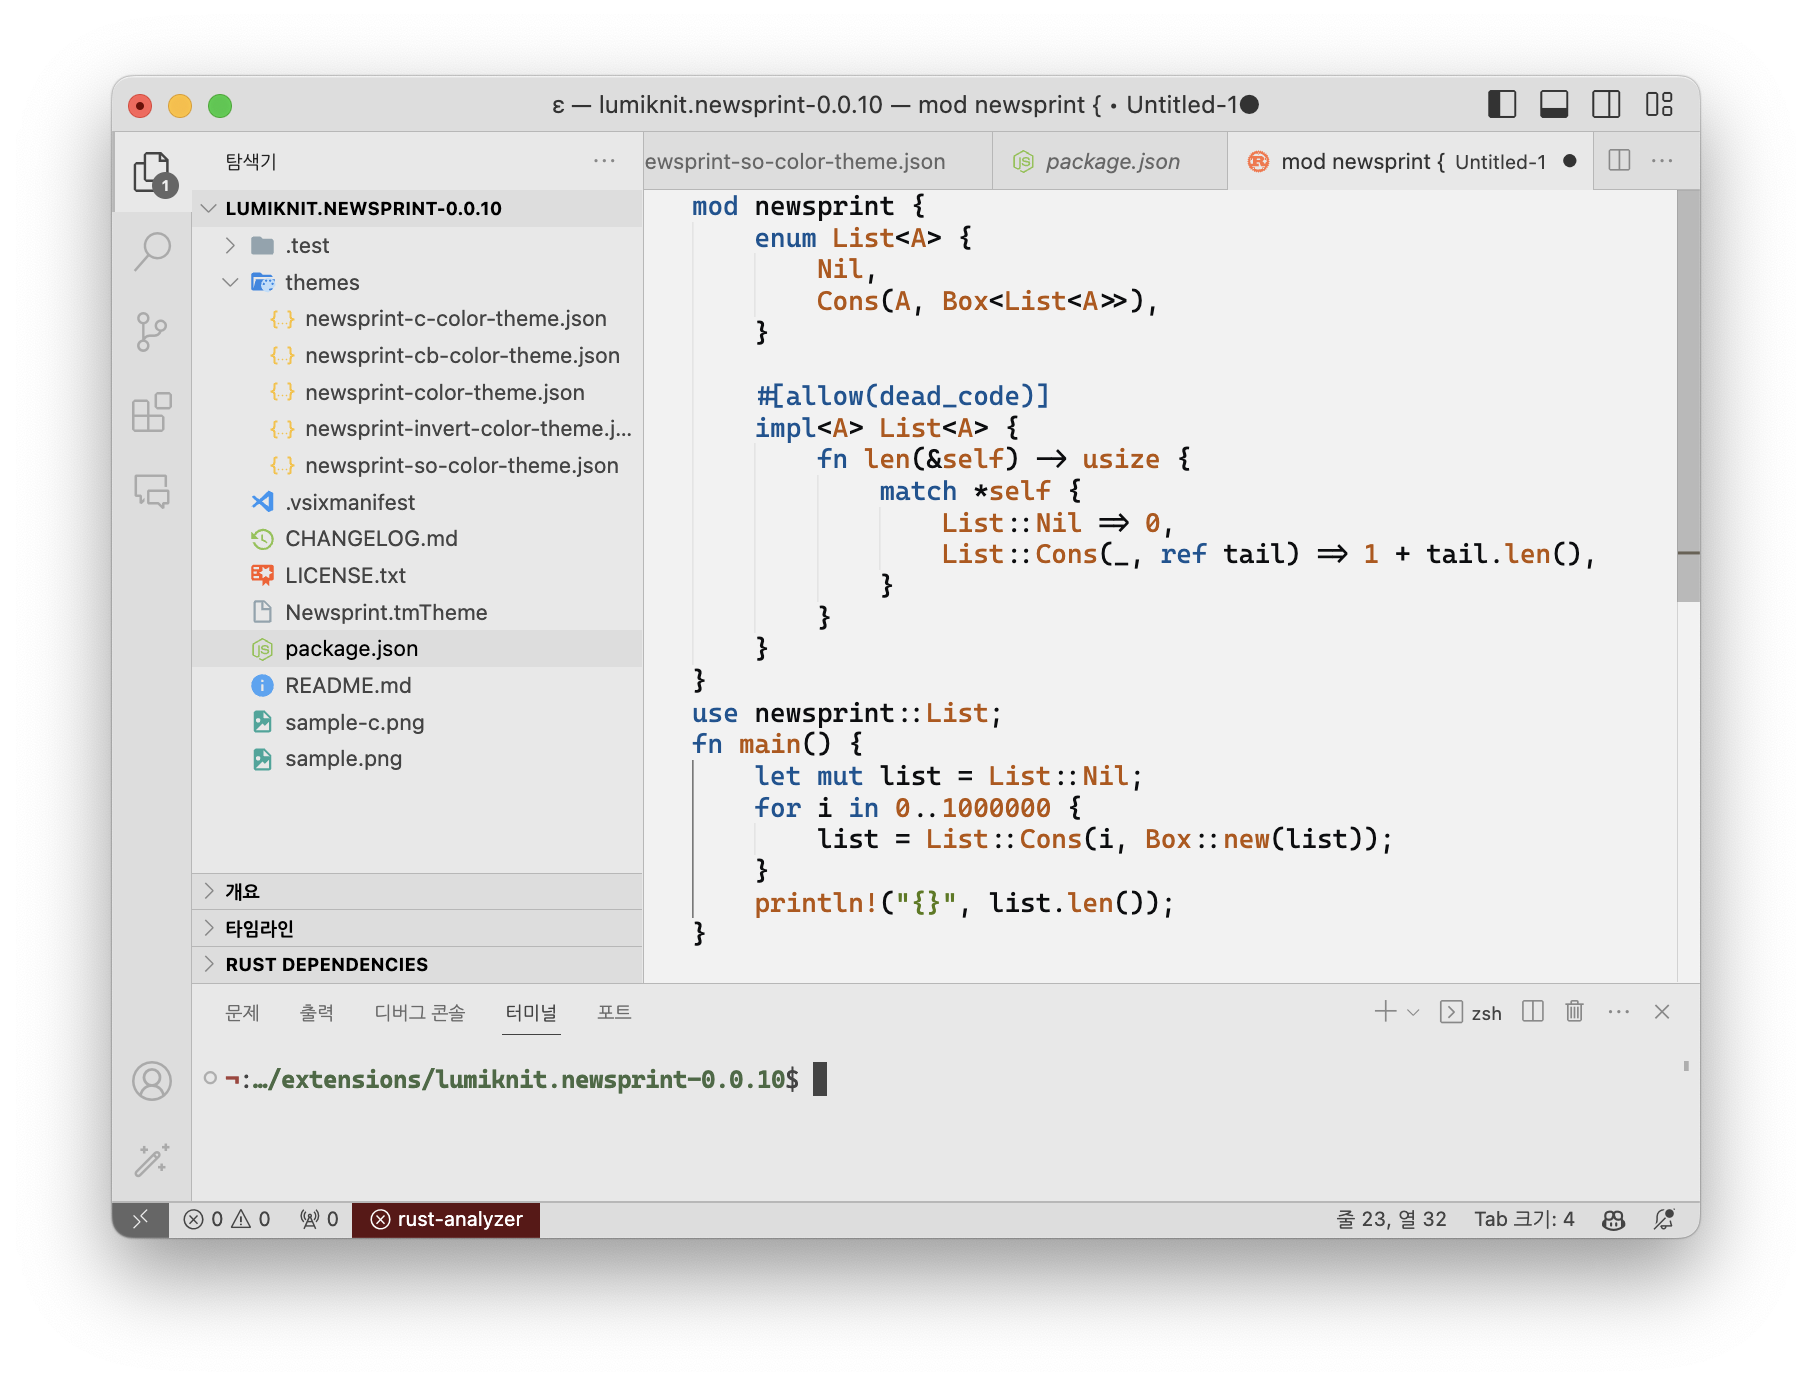Go to line via 줄 23, 열 32 indicator

pos(1391,1219)
